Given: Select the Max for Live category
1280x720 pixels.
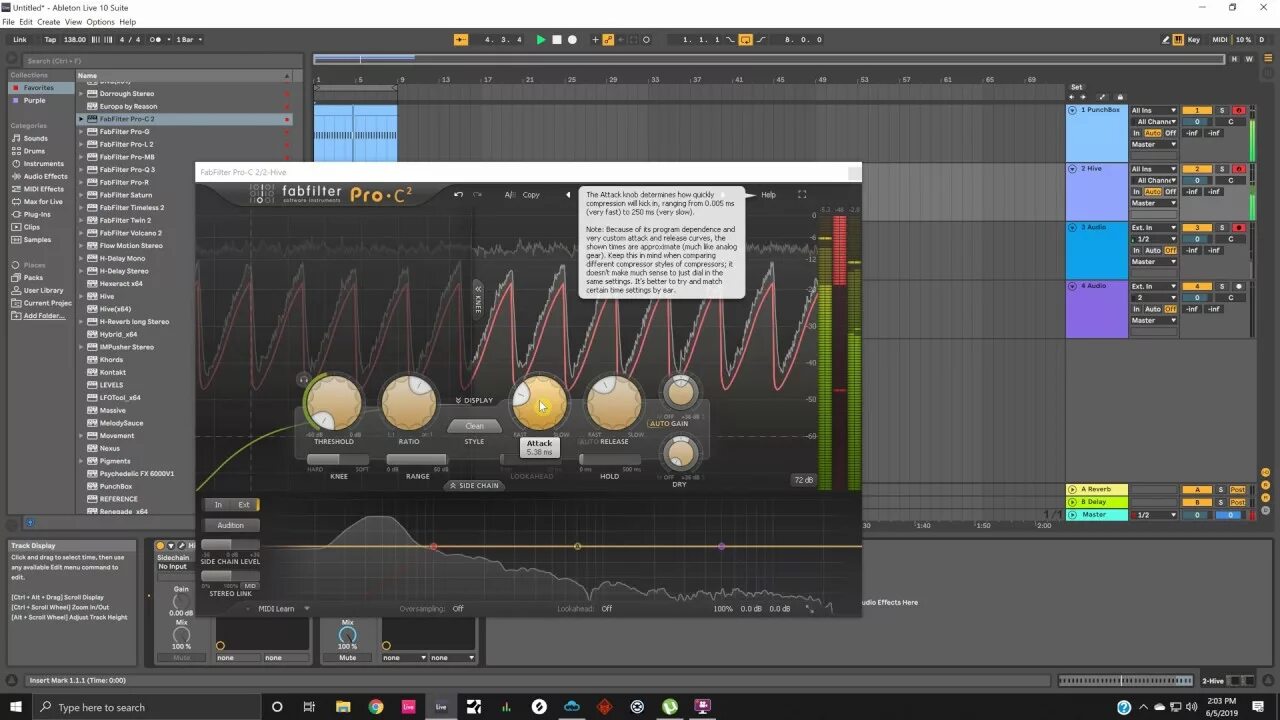Looking at the screenshot, I should coord(43,202).
